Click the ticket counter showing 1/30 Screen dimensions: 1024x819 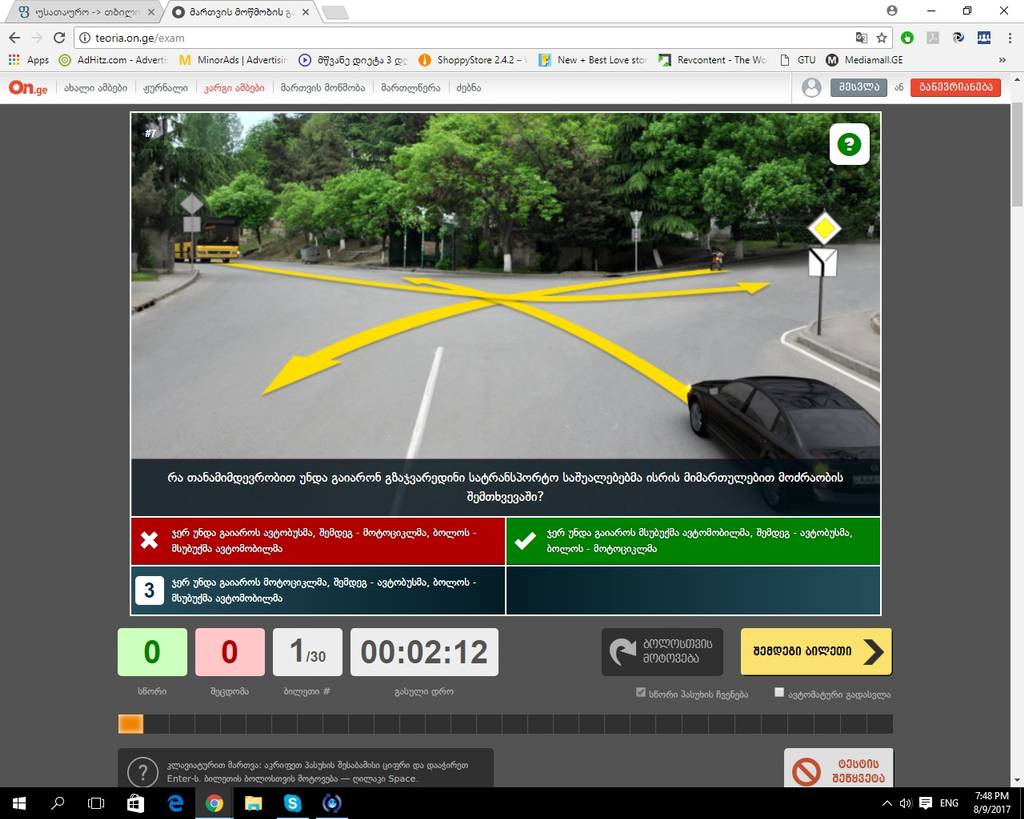coord(308,652)
